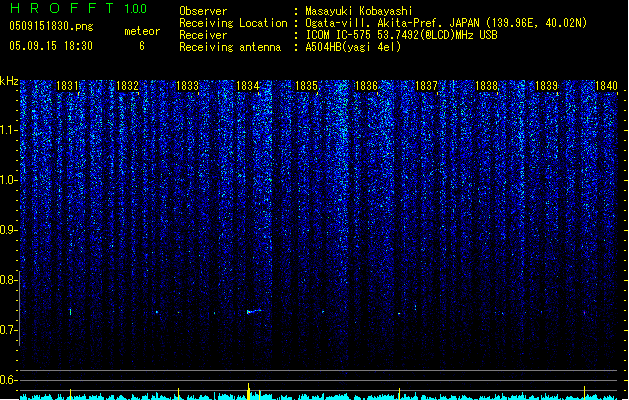629x400 pixels.
Task: Click the tallest yellow spike in power graph
Action: coord(248,392)
